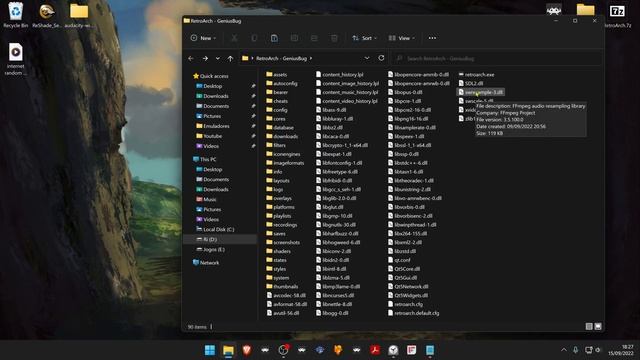Click the Network node in sidebar
640x360 pixels.
[209, 262]
